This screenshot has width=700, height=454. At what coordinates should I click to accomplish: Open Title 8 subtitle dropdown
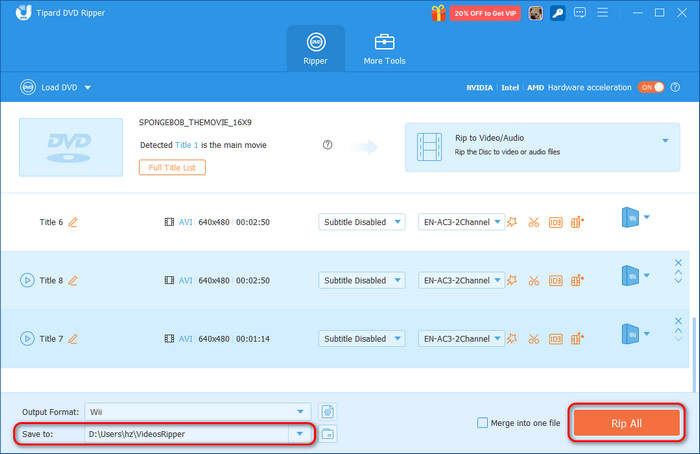point(362,280)
